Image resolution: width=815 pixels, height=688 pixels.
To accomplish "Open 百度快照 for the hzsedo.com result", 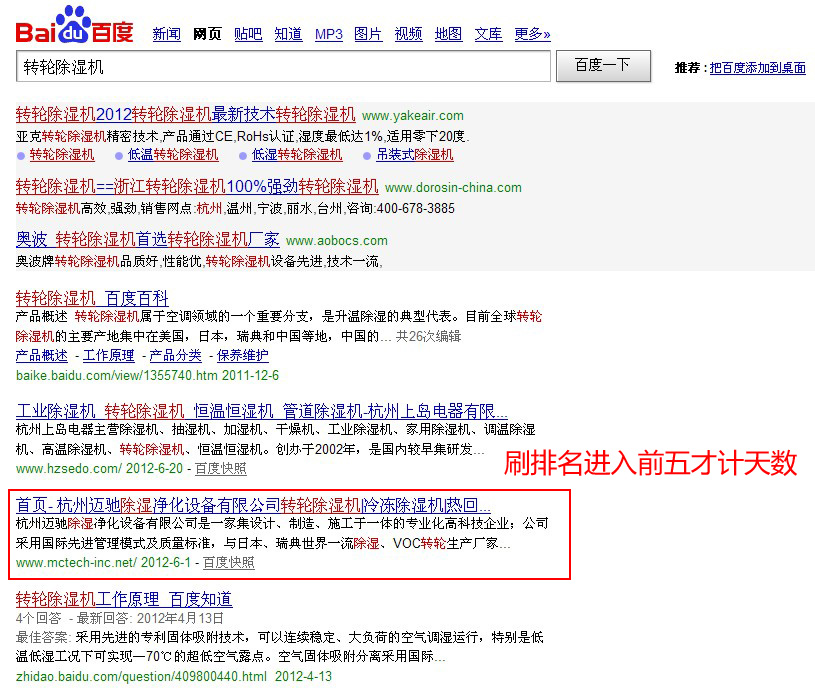I will pyautogui.click(x=220, y=468).
